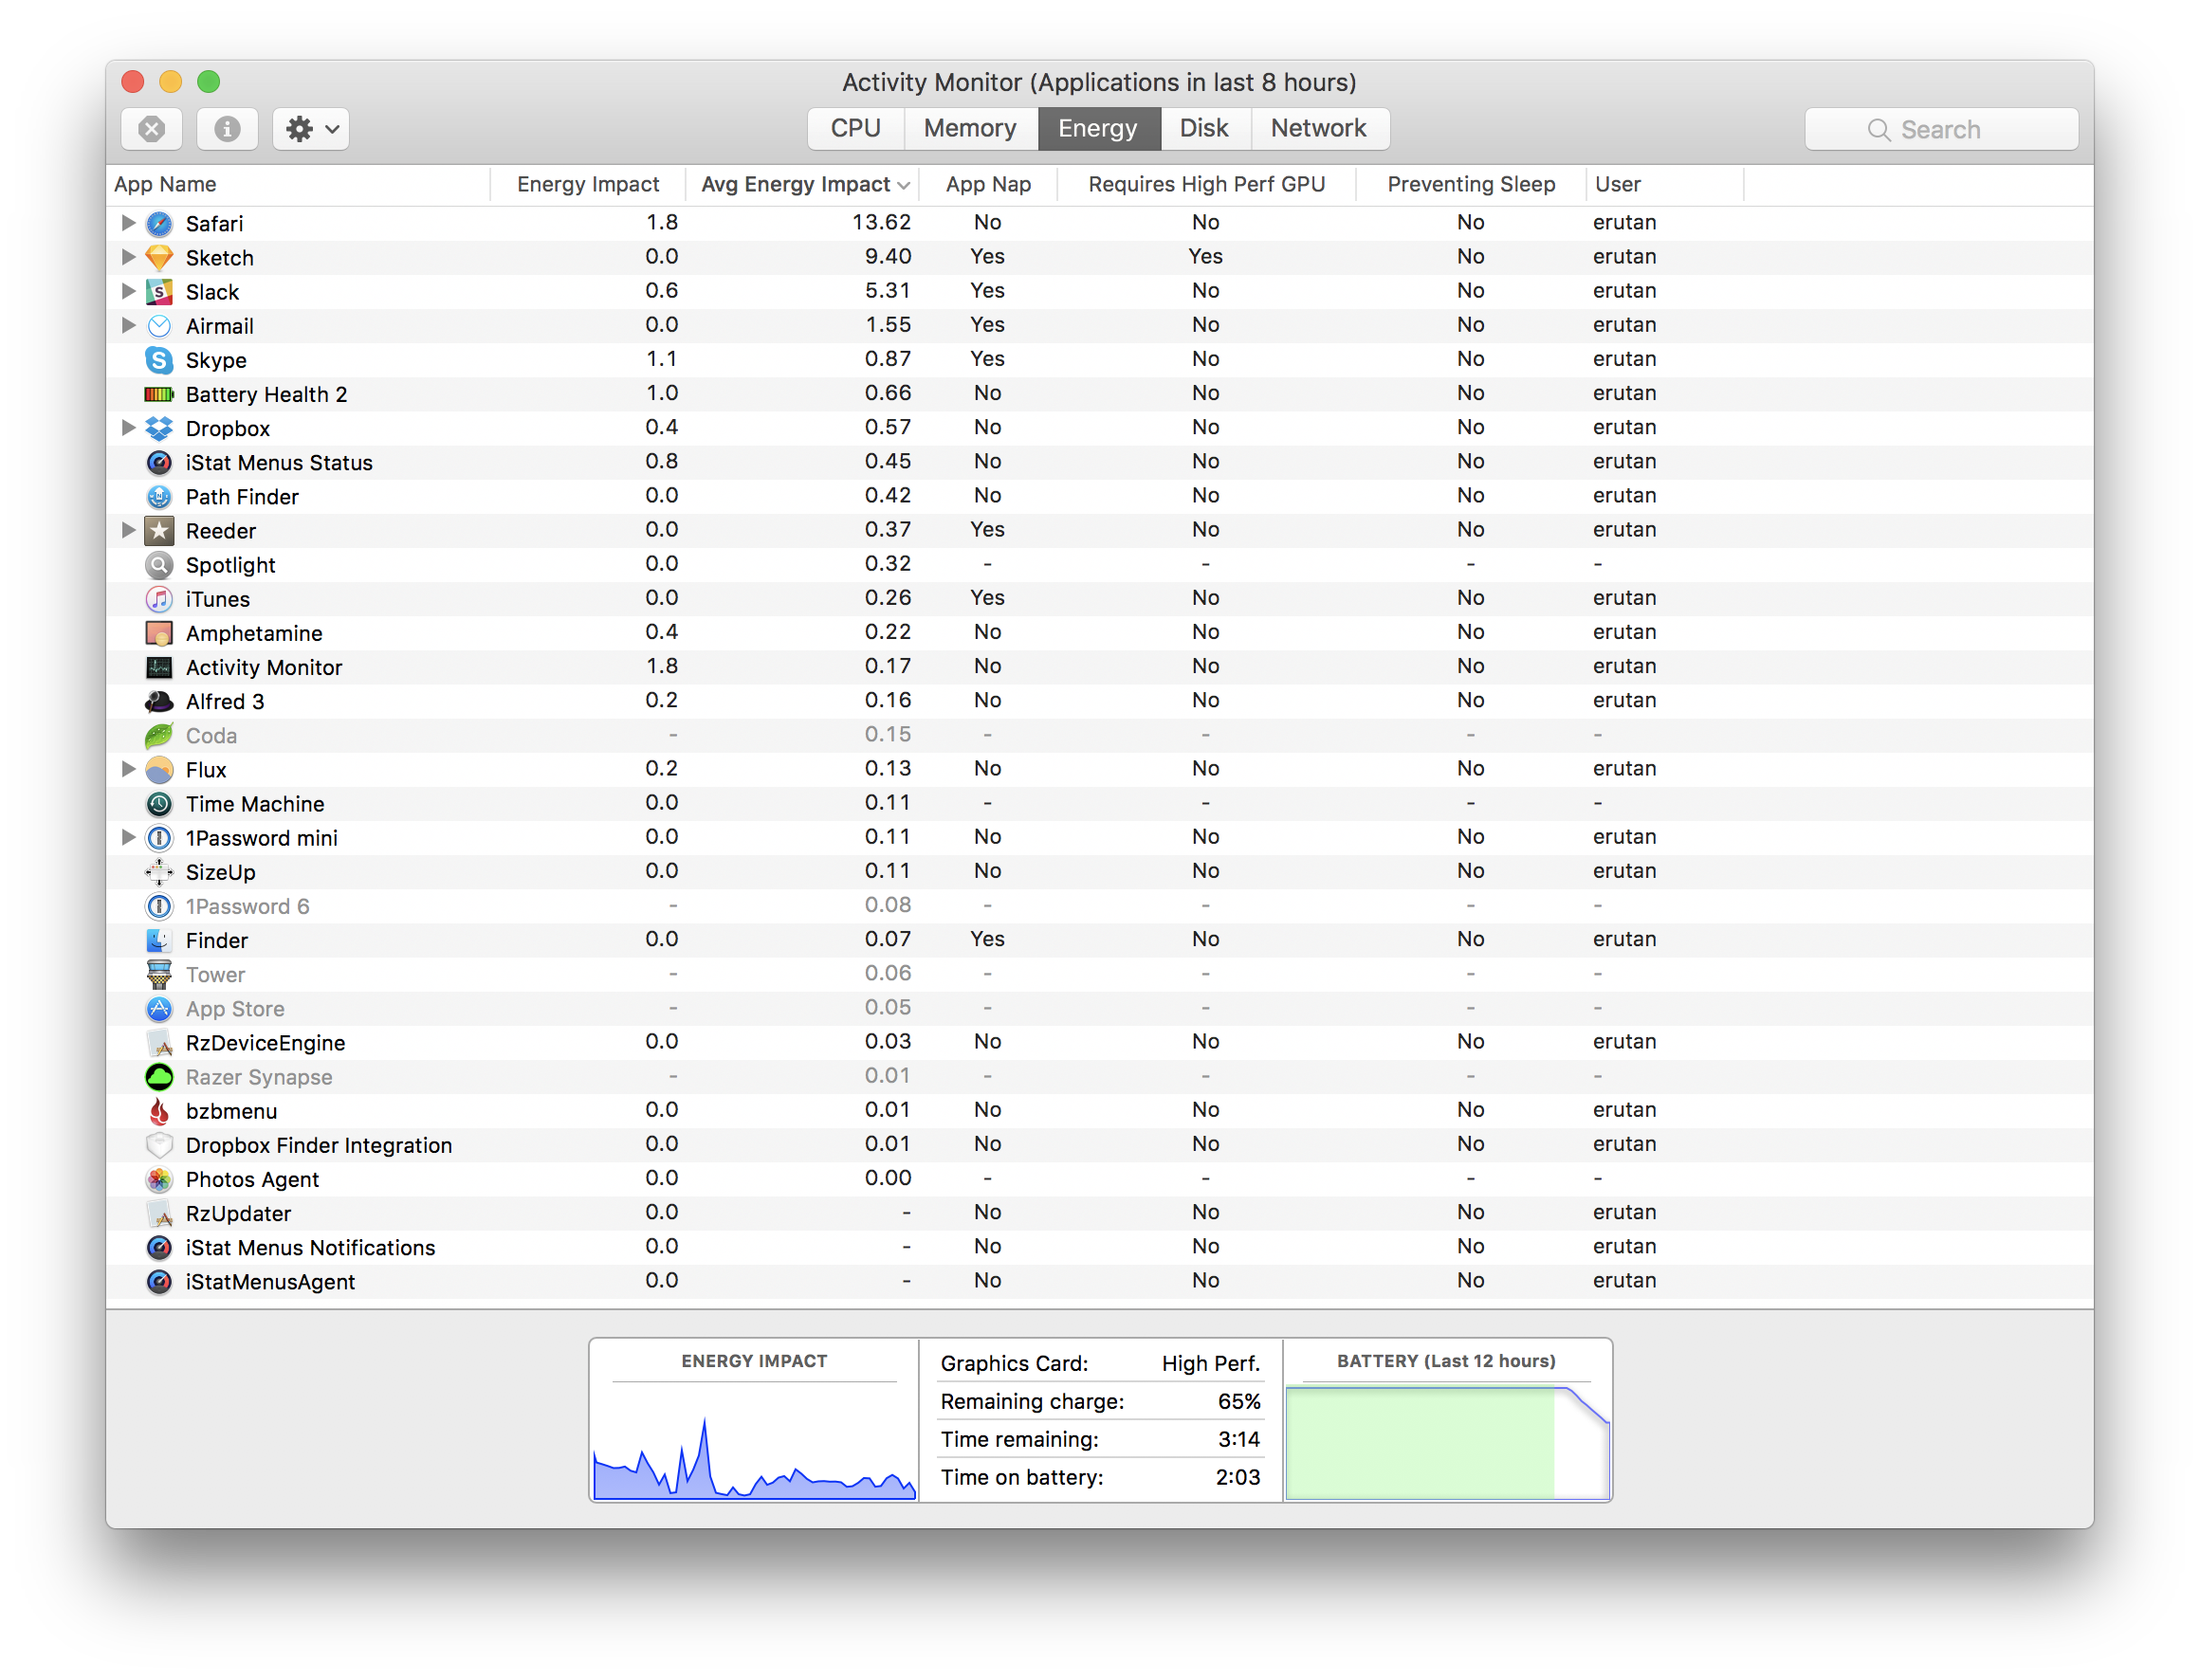Open the process info inspector button

coord(227,129)
